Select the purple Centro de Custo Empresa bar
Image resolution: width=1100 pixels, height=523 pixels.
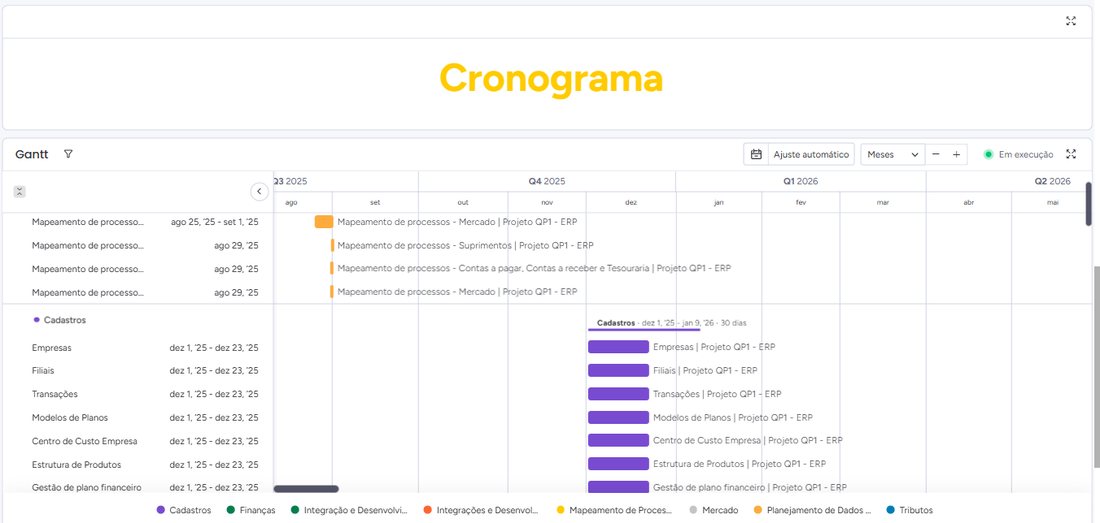pyautogui.click(x=618, y=440)
